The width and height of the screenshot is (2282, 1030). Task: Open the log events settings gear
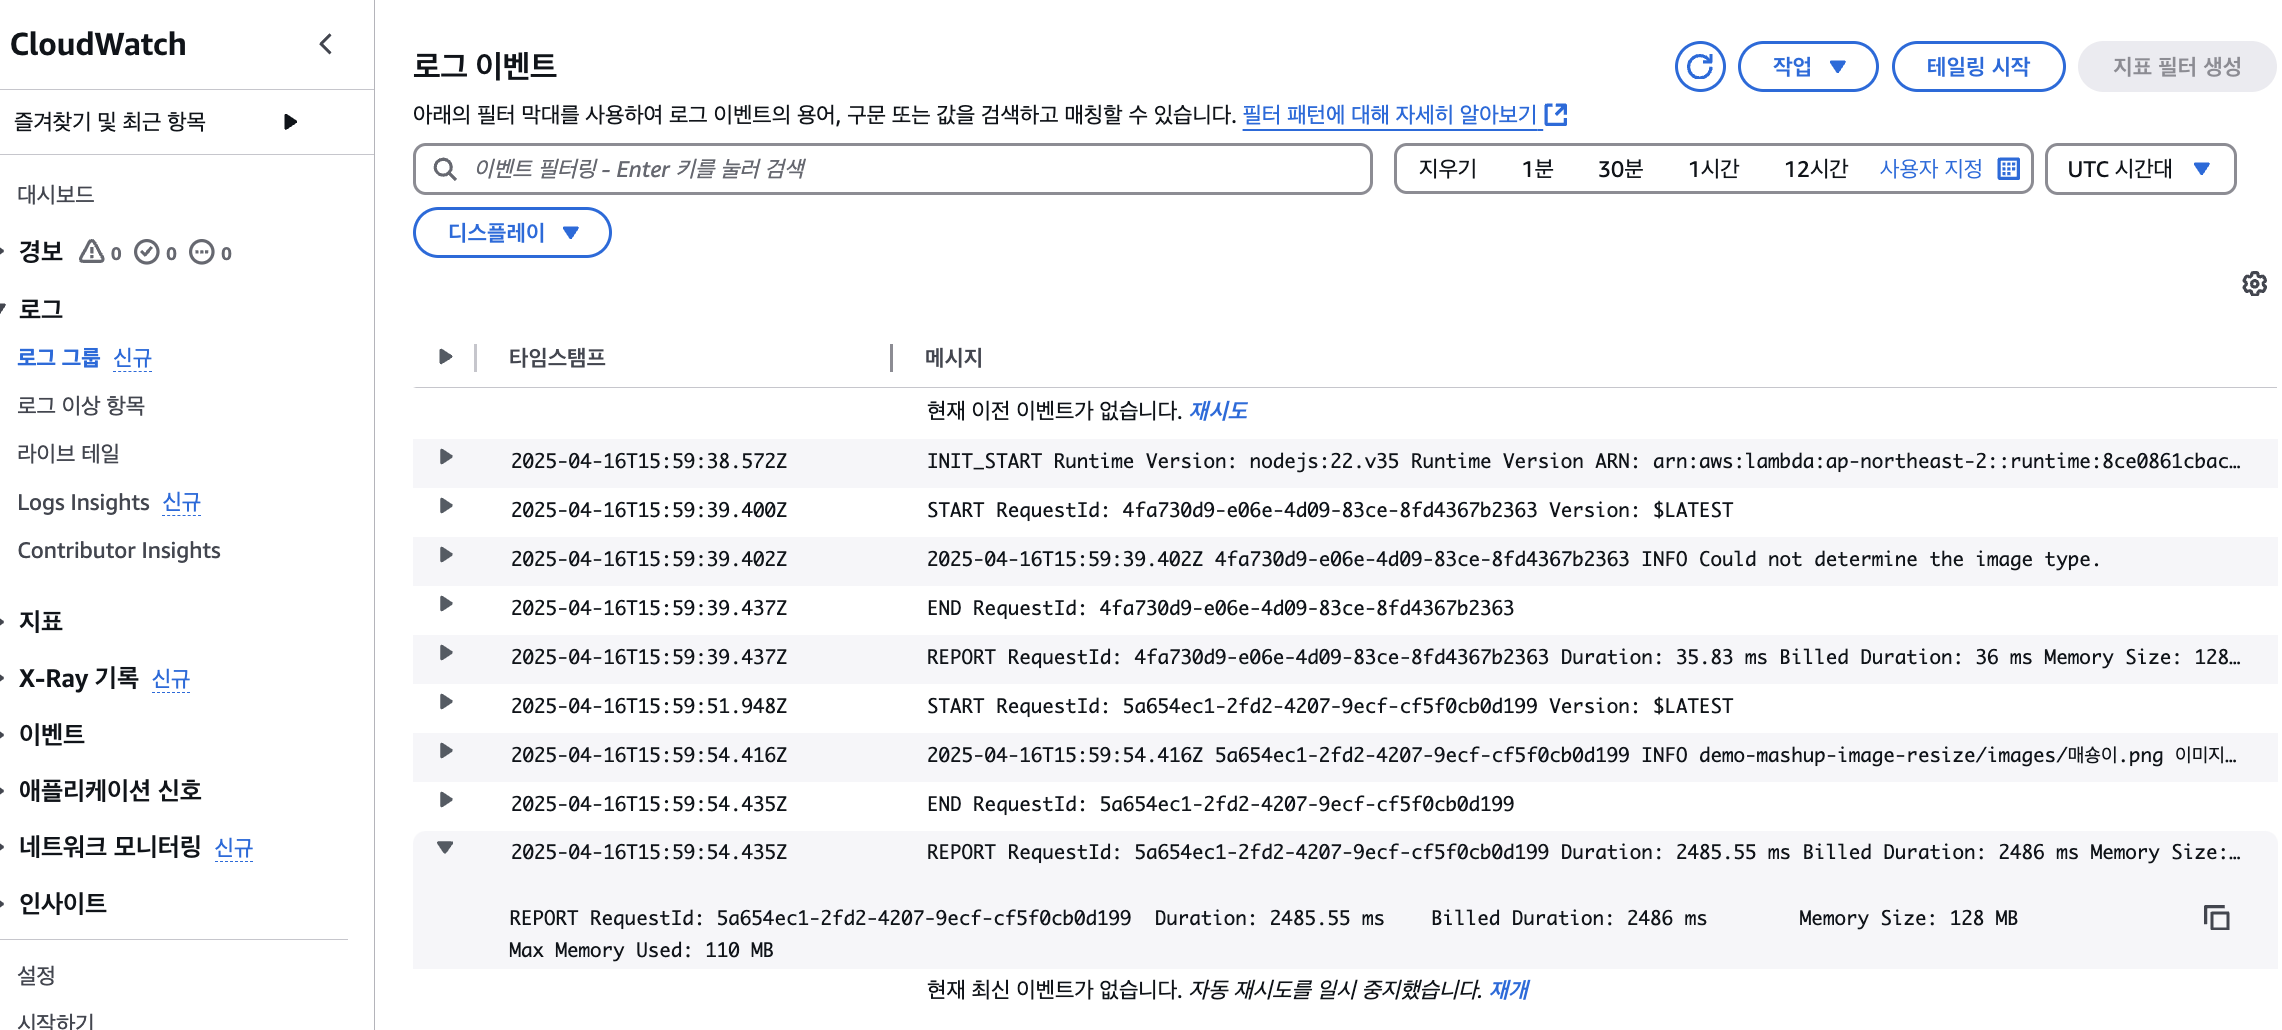[2254, 284]
